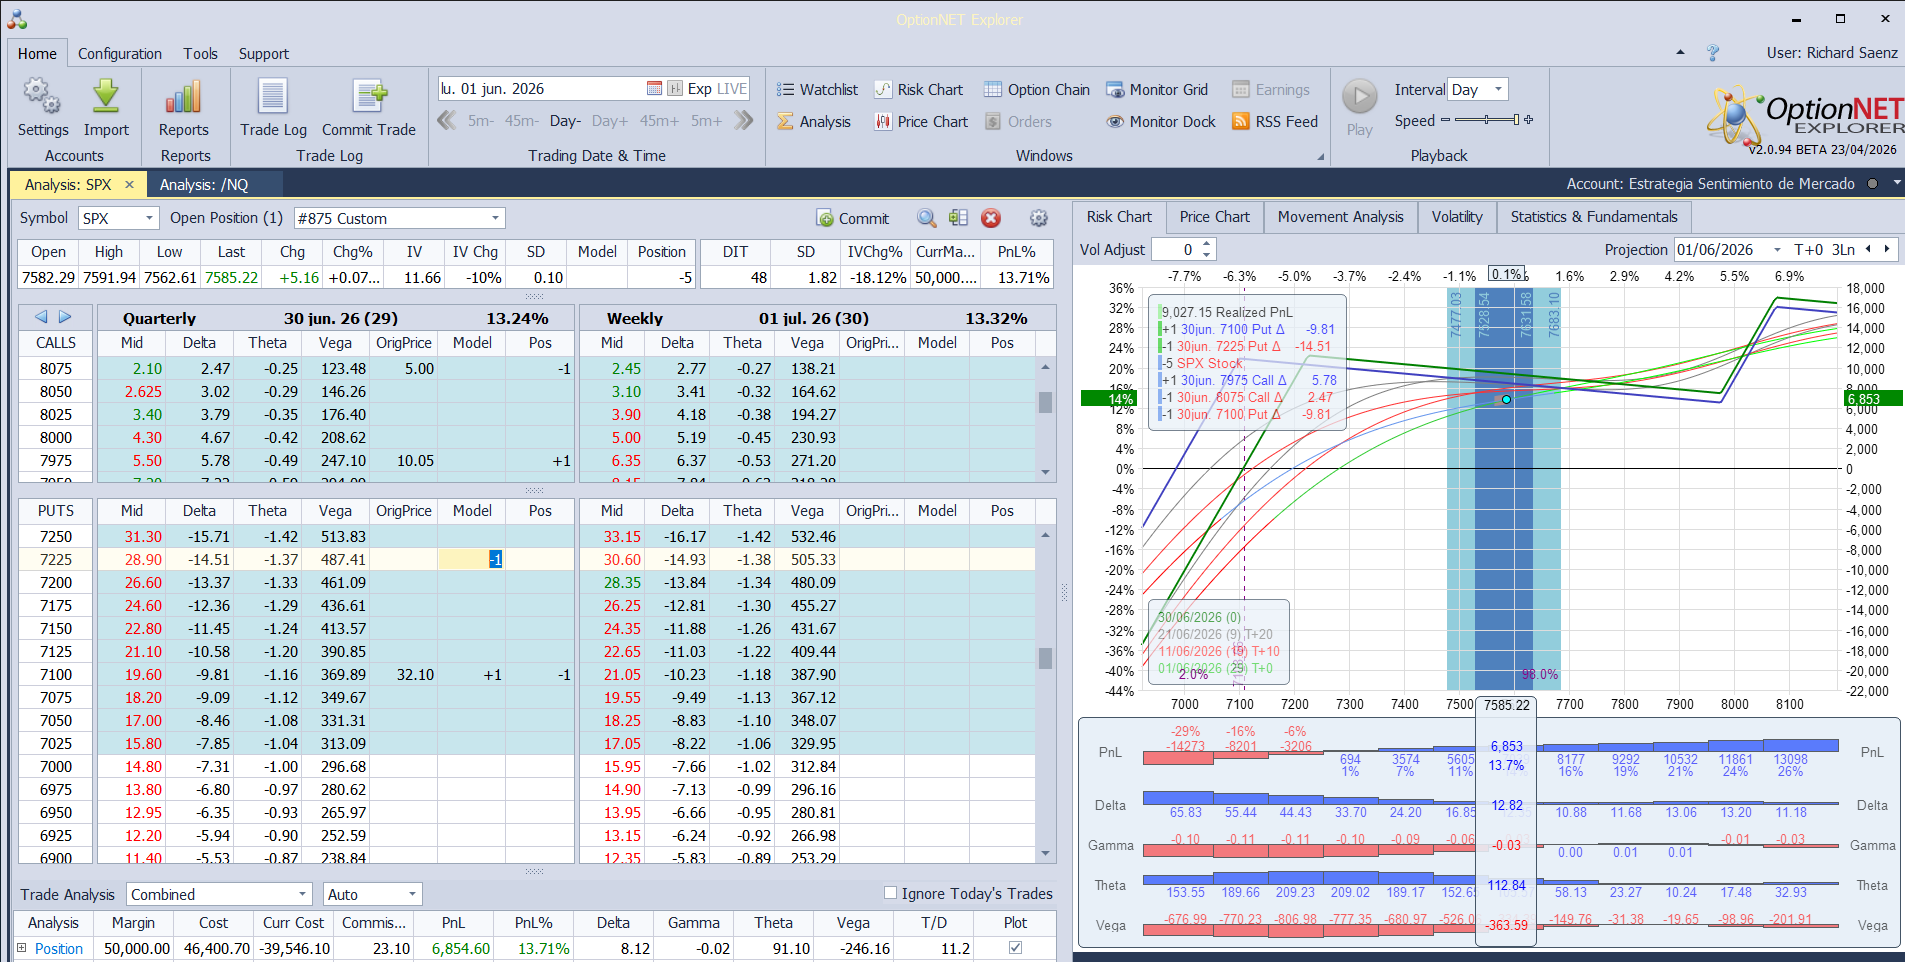Click the Commit Trade icon in ribbon
The width and height of the screenshot is (1905, 962).
[x=369, y=97]
